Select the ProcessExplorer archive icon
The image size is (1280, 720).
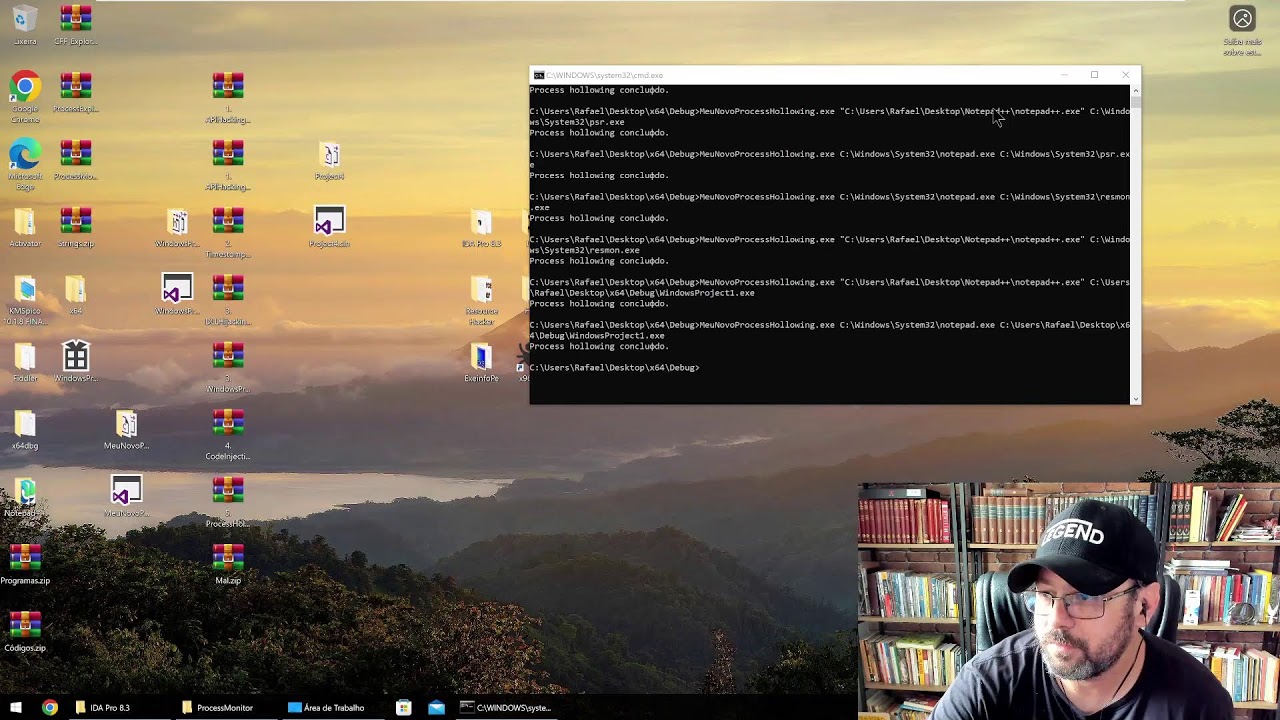(x=76, y=87)
